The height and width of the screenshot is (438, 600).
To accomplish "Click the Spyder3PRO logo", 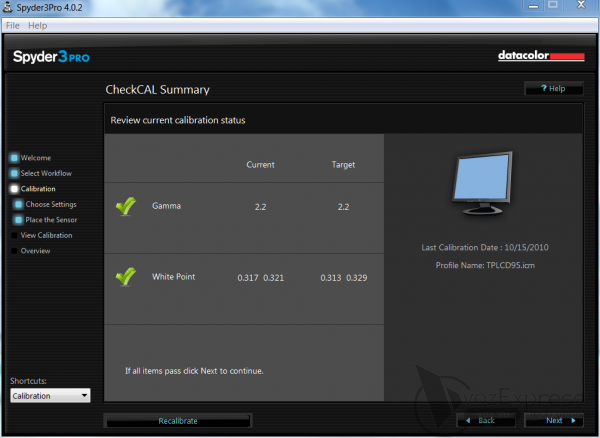I will pyautogui.click(x=51, y=57).
